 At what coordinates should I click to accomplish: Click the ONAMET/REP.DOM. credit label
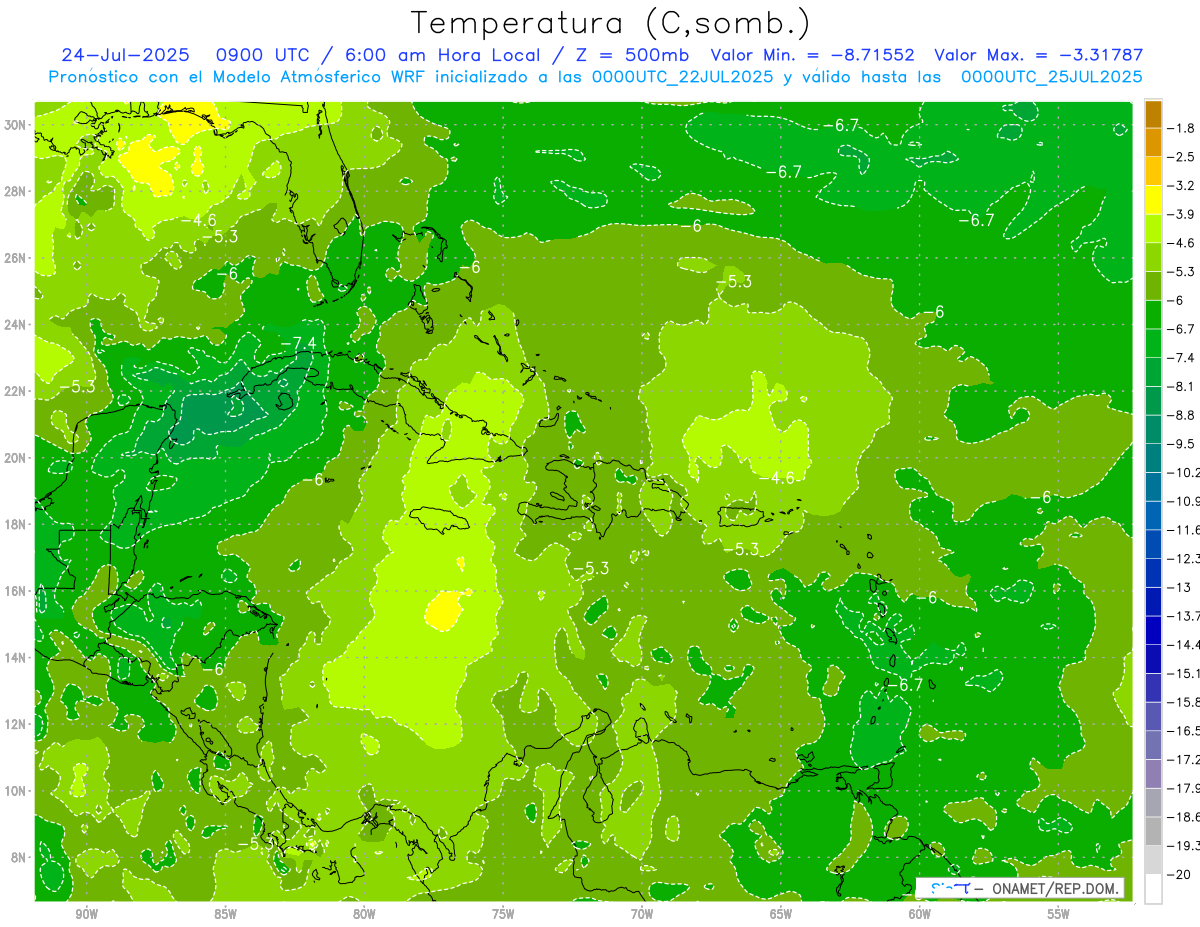(1055, 888)
